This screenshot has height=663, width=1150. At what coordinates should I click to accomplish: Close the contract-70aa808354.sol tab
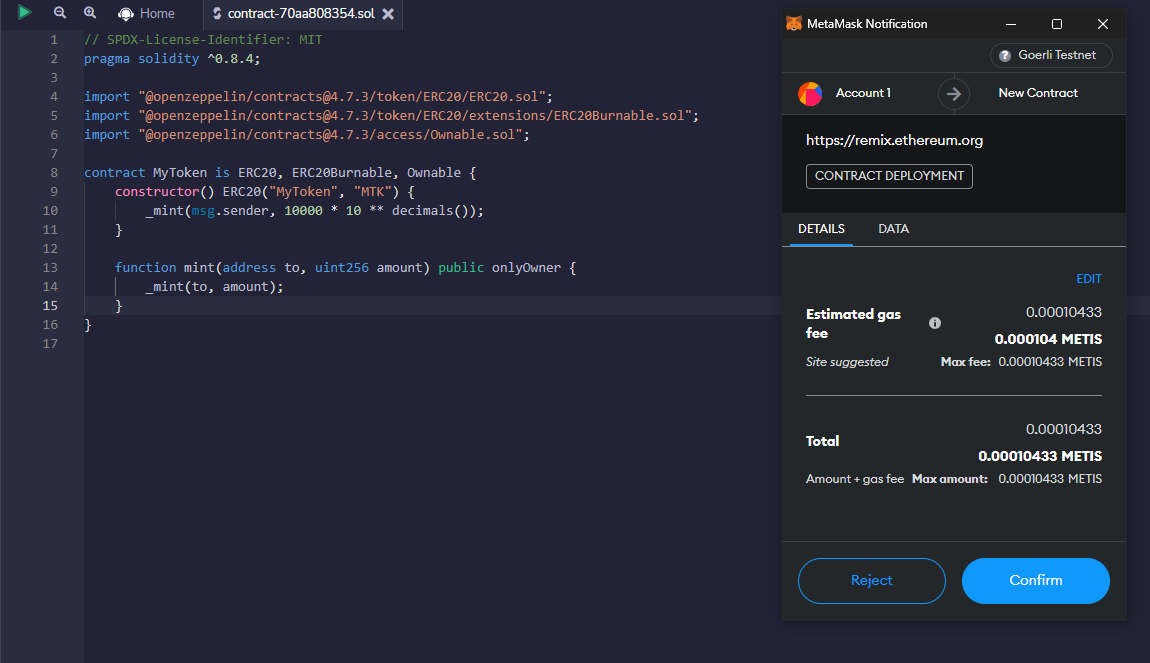(x=388, y=14)
